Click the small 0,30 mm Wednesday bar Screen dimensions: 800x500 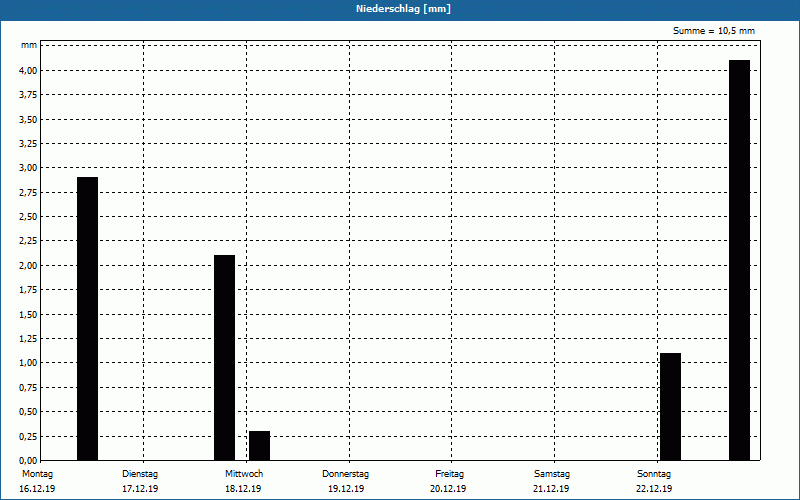(x=259, y=446)
